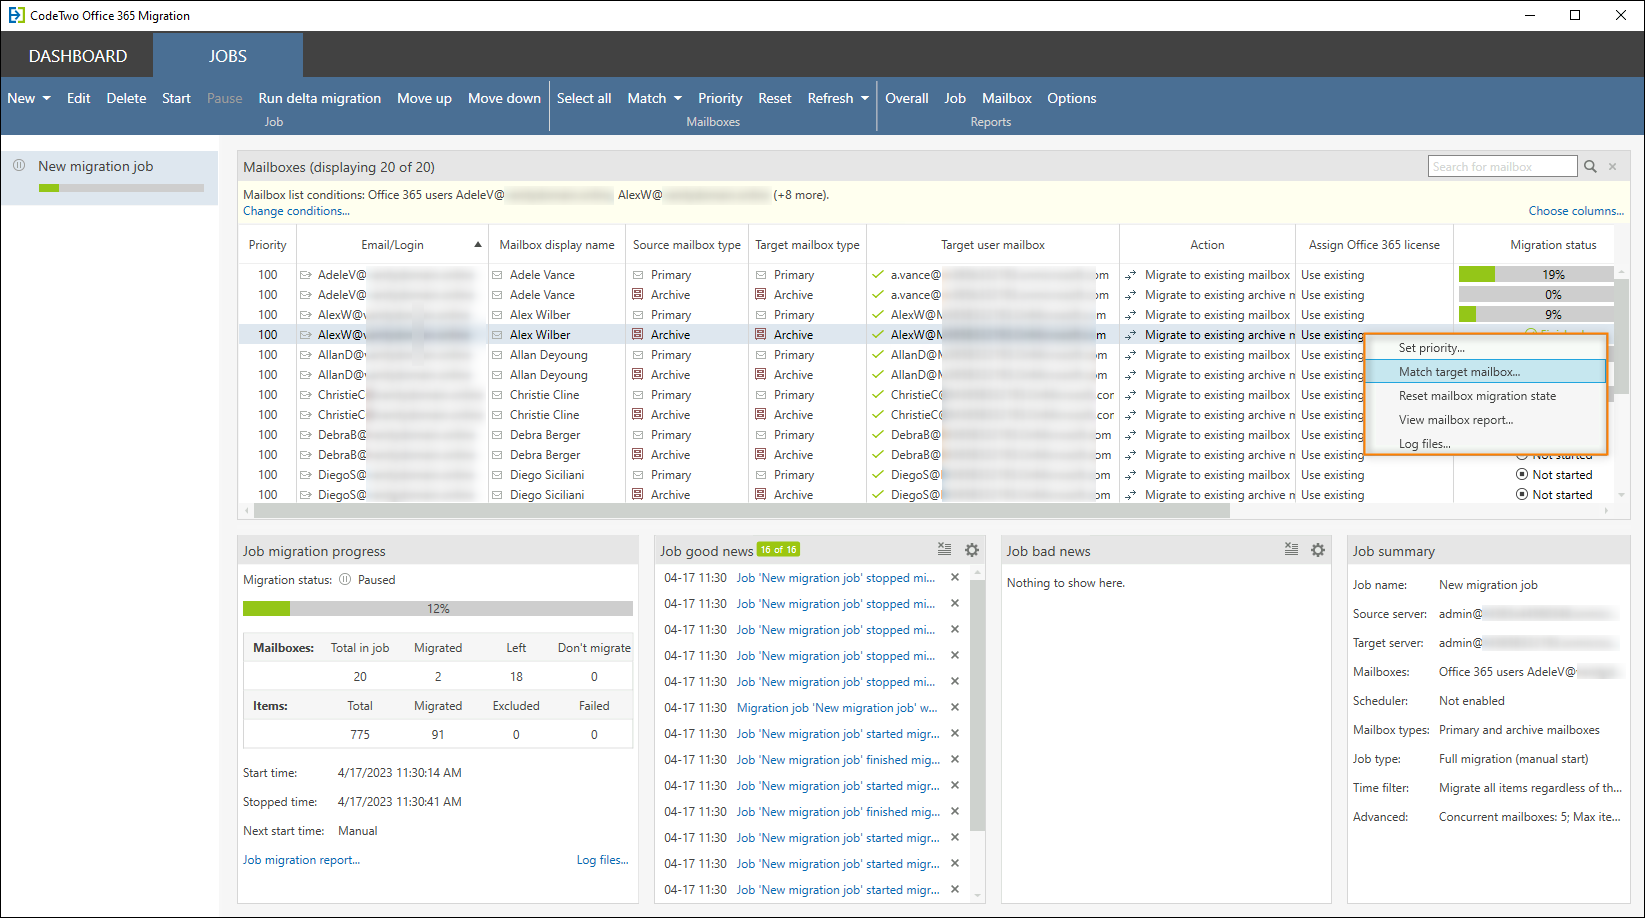Click Move up in the toolbar
Image resolution: width=1645 pixels, height=918 pixels.
[x=424, y=98]
